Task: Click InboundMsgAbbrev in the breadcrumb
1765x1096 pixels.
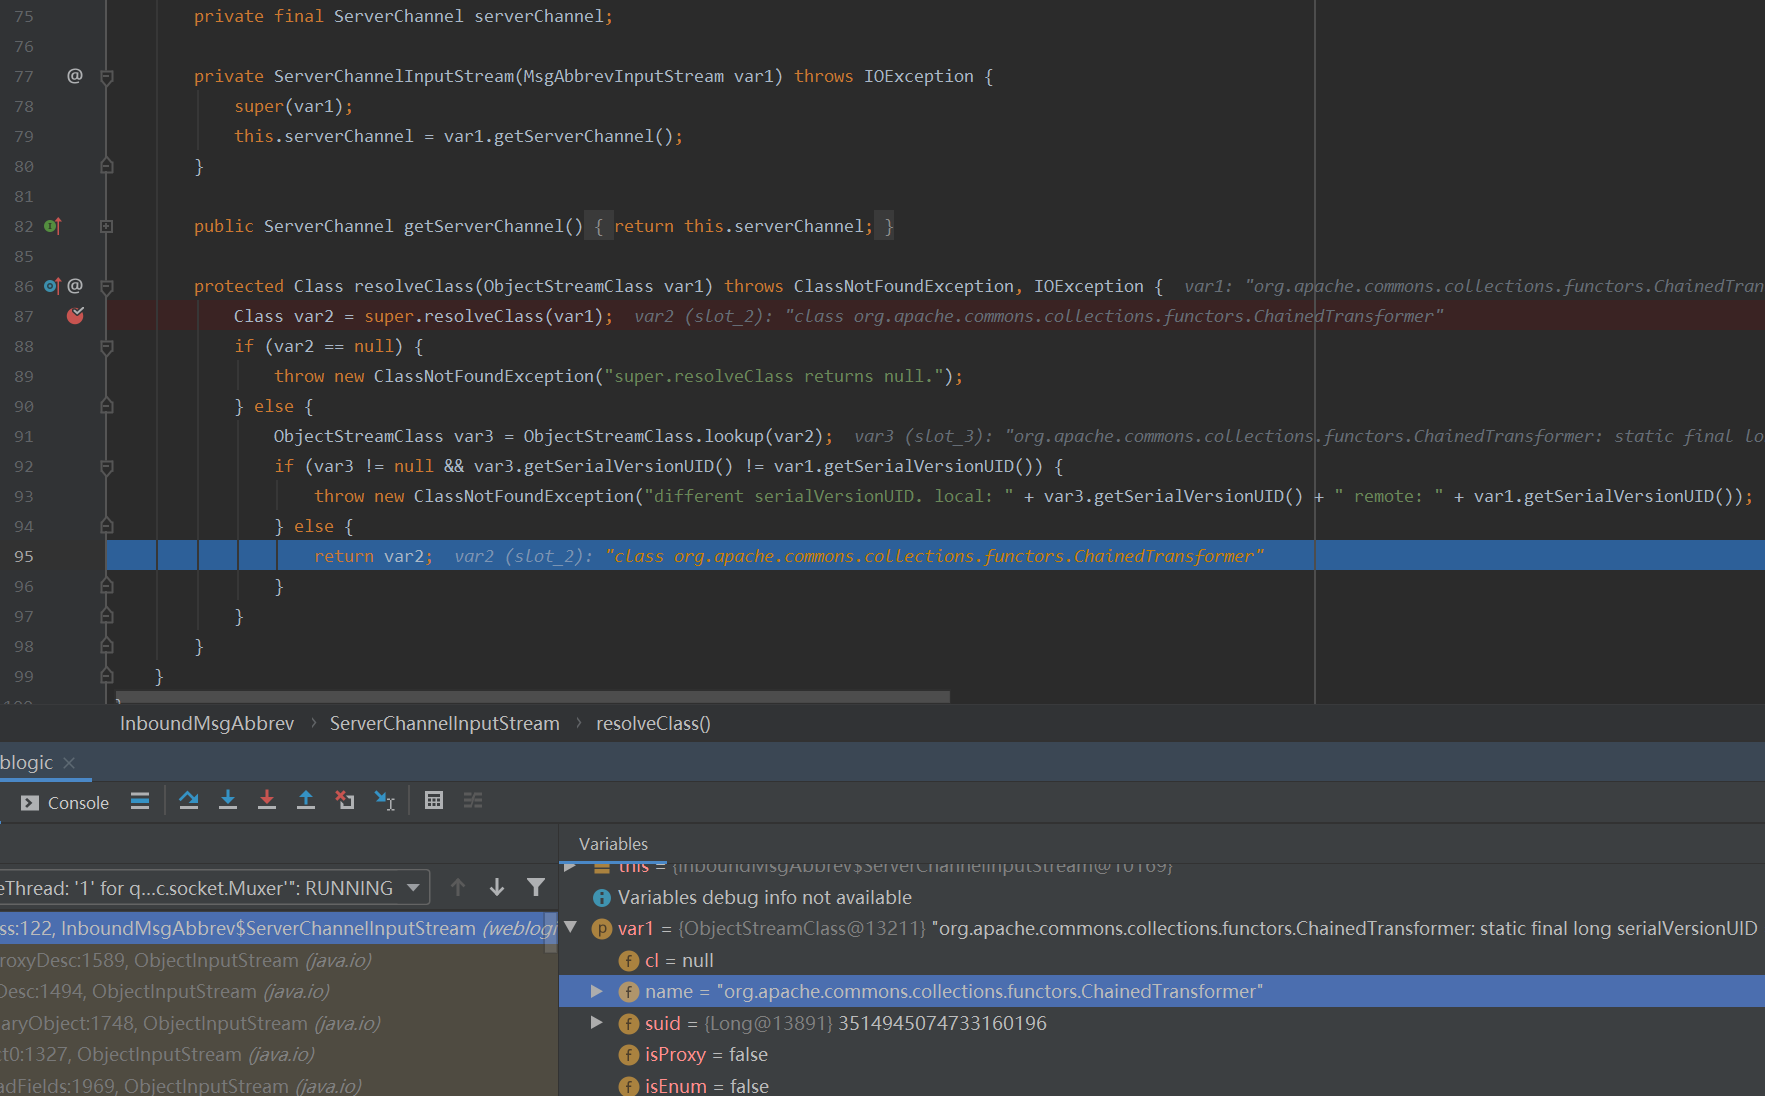Action: click(207, 723)
